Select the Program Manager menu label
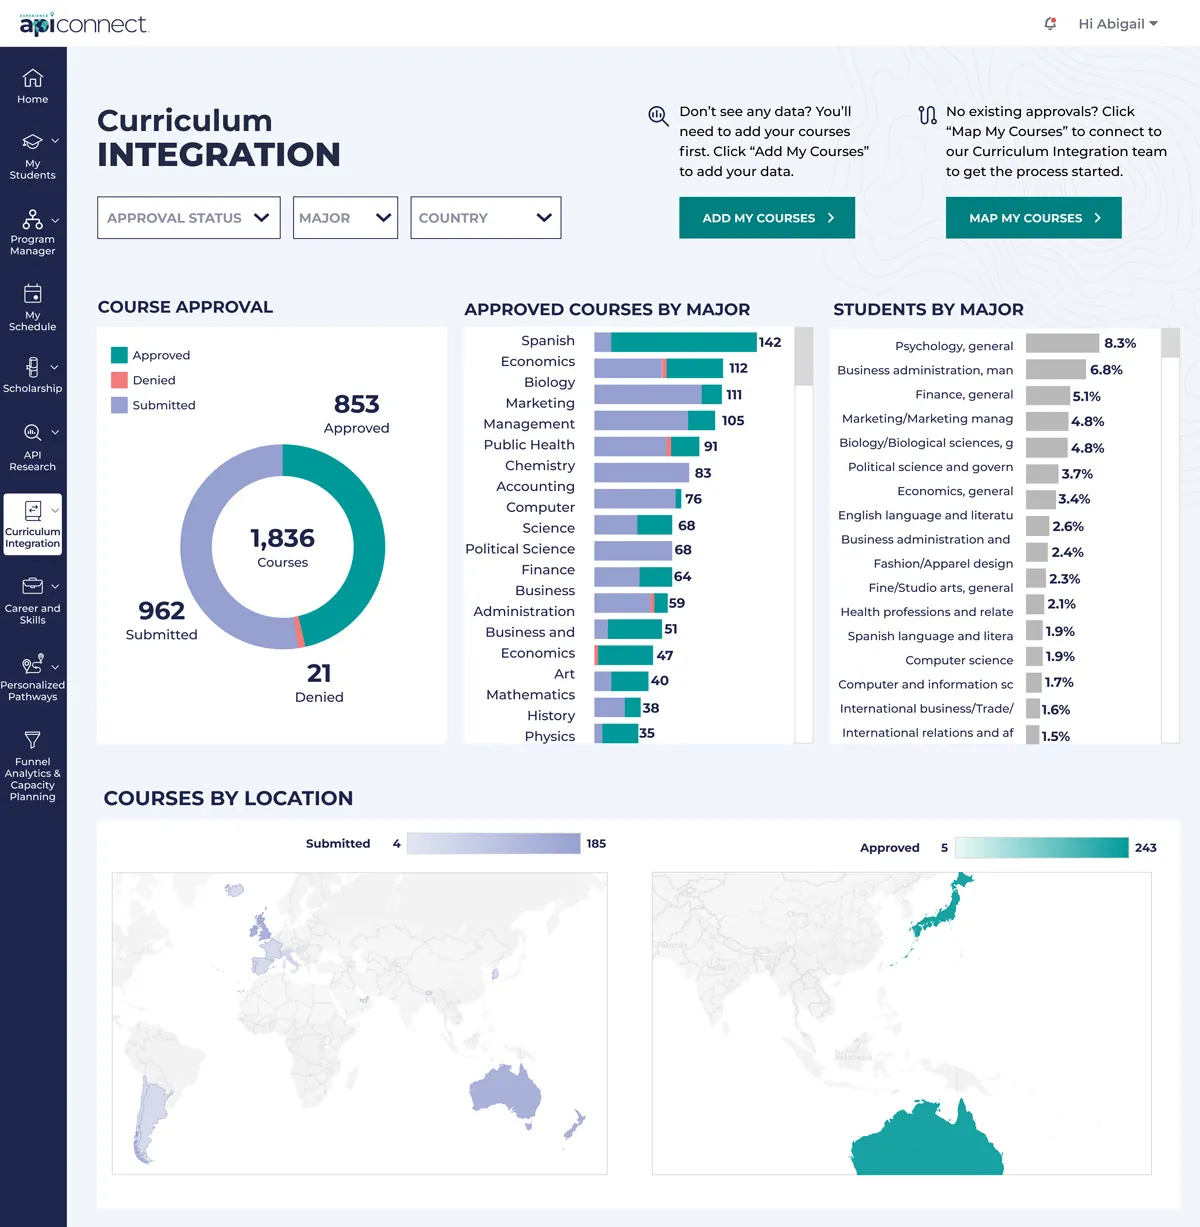 (x=32, y=245)
